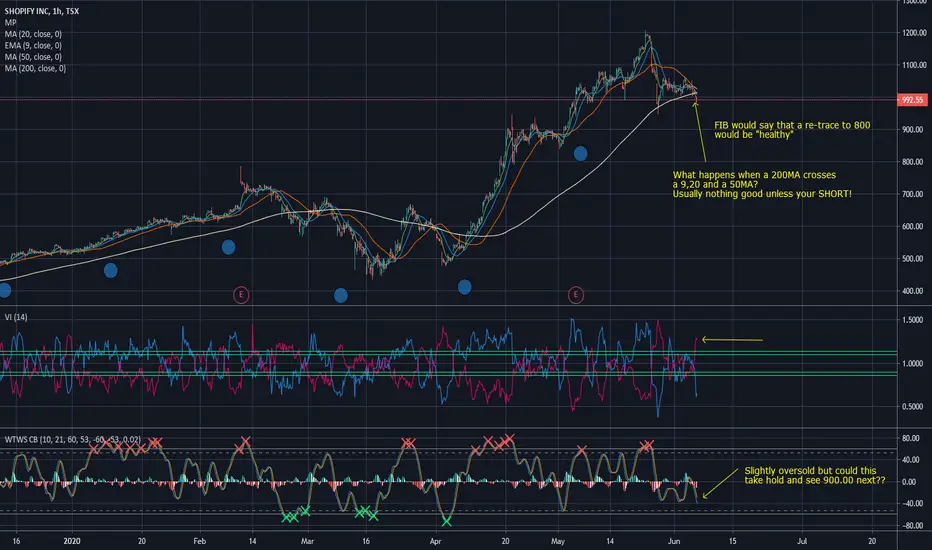Click the 1.5000 value on the VI scale
932x550 pixels.
914,320
